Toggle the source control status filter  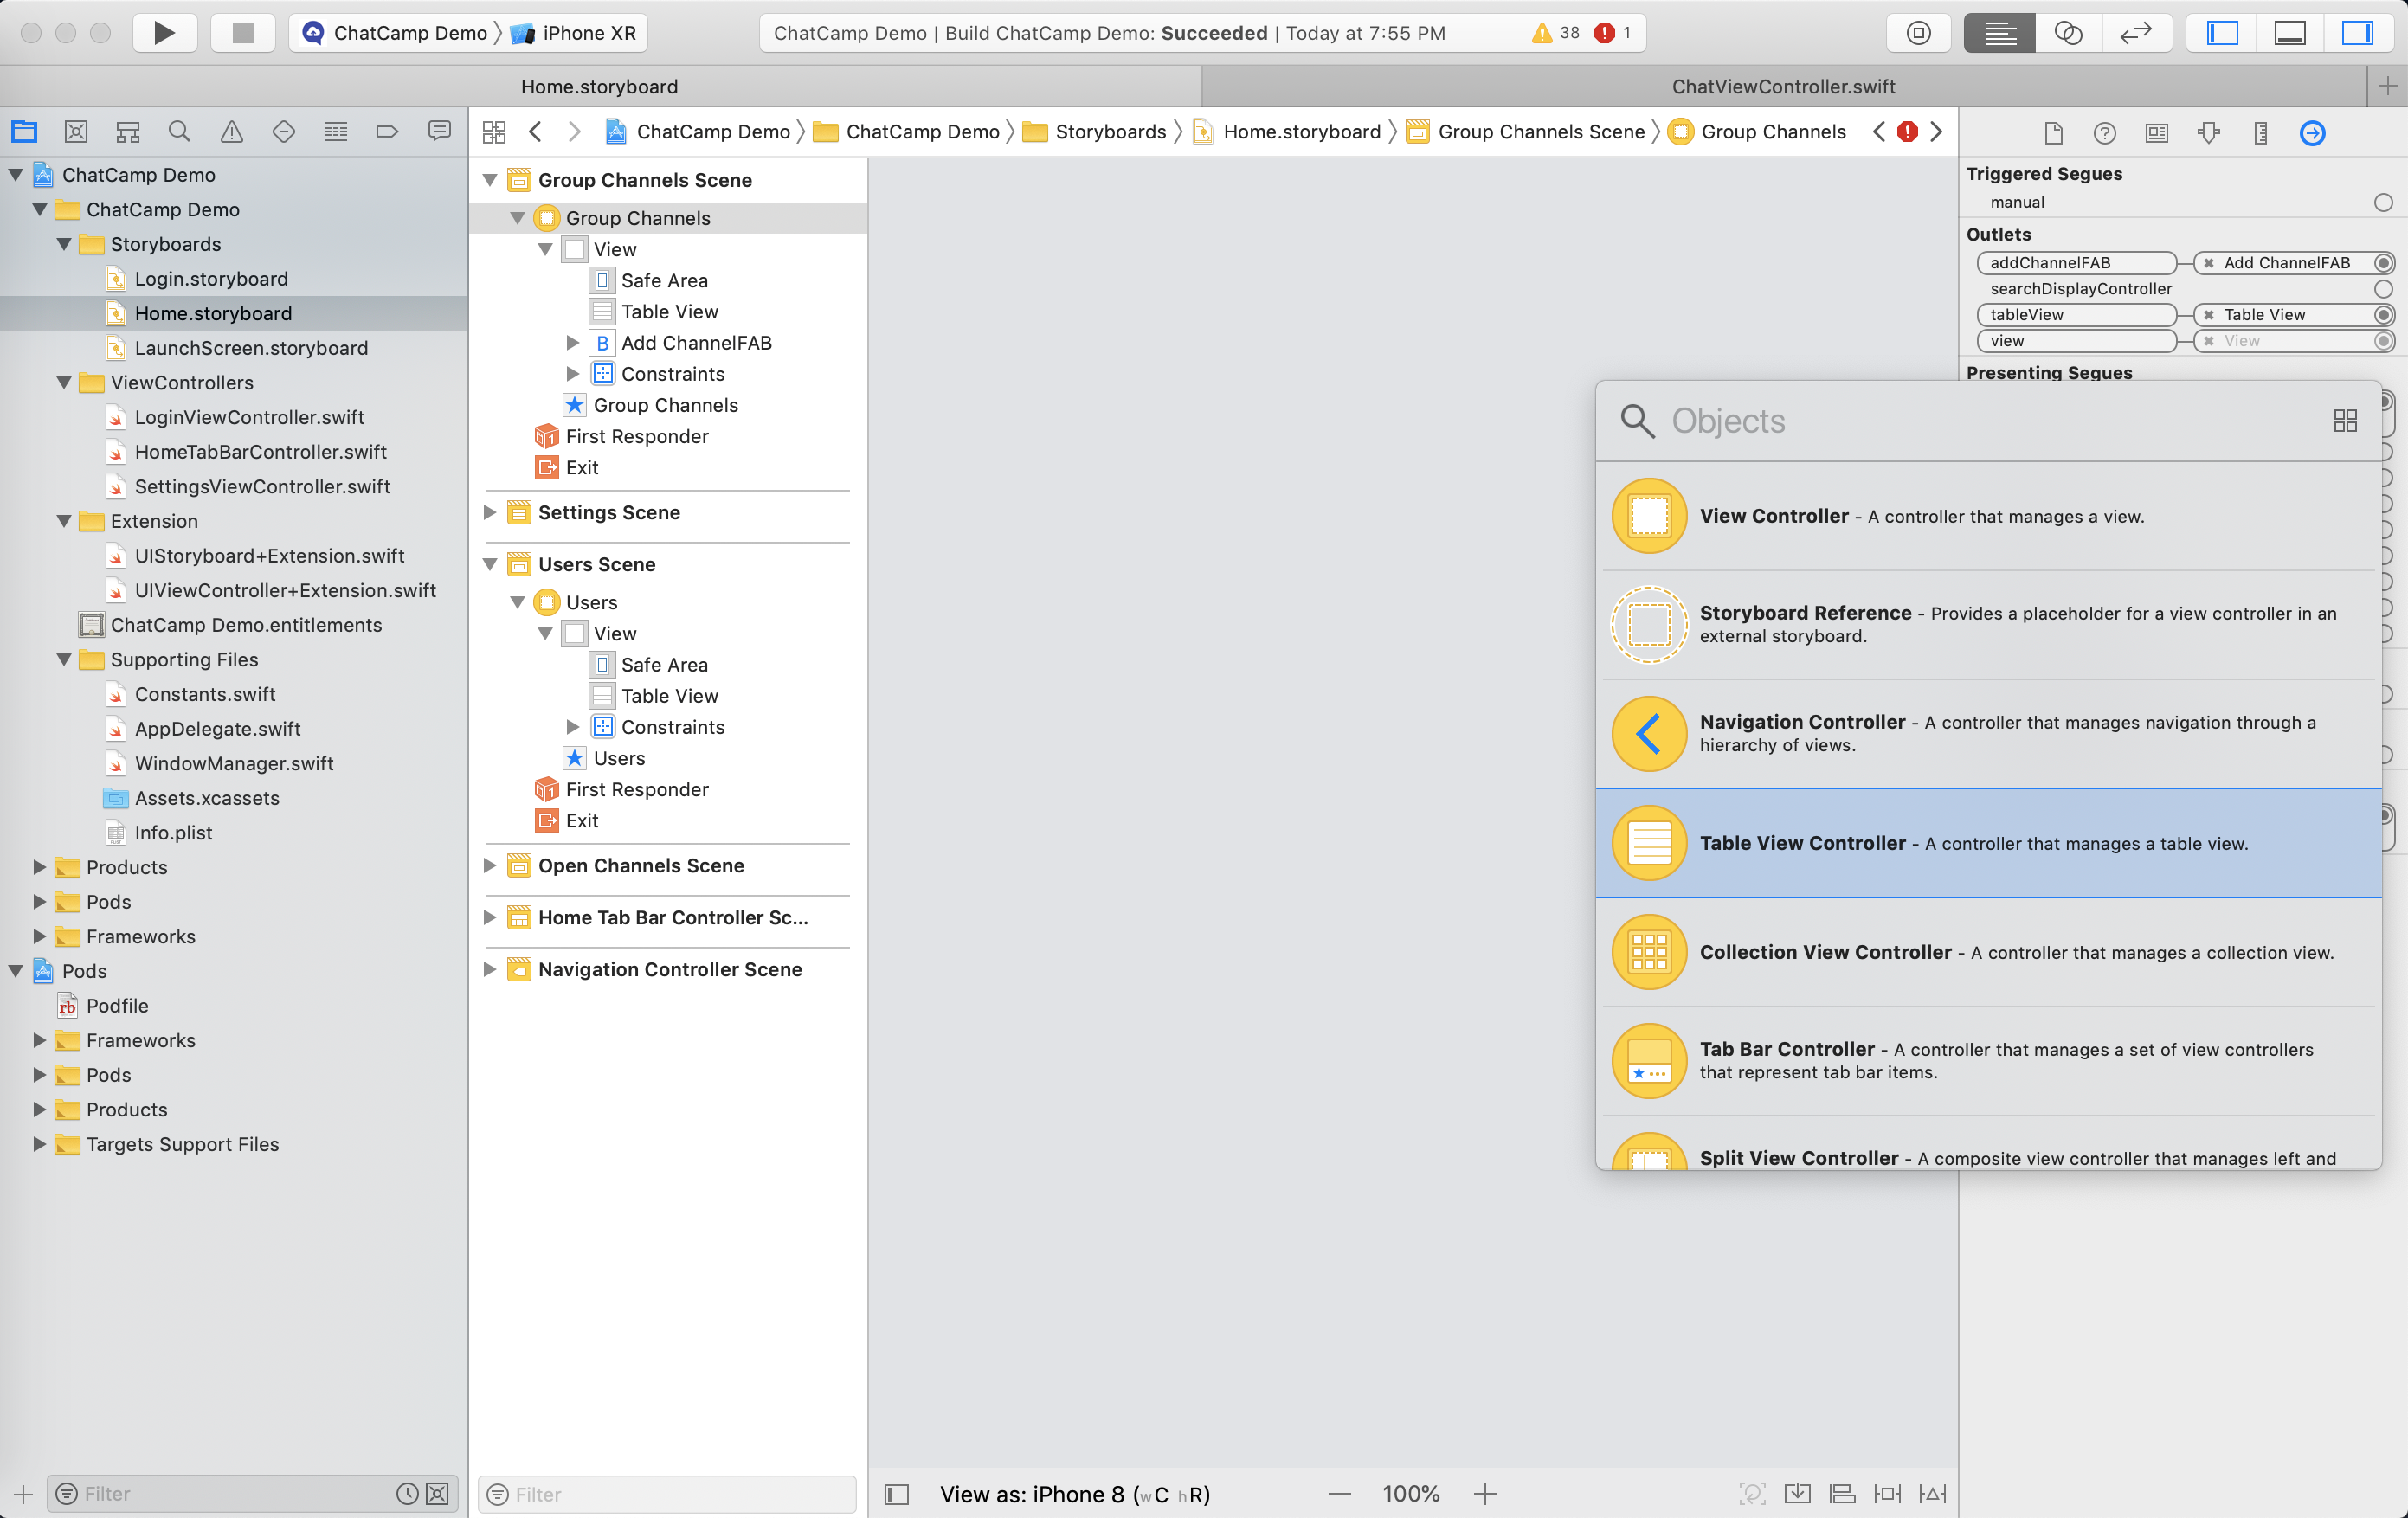[x=437, y=1494]
